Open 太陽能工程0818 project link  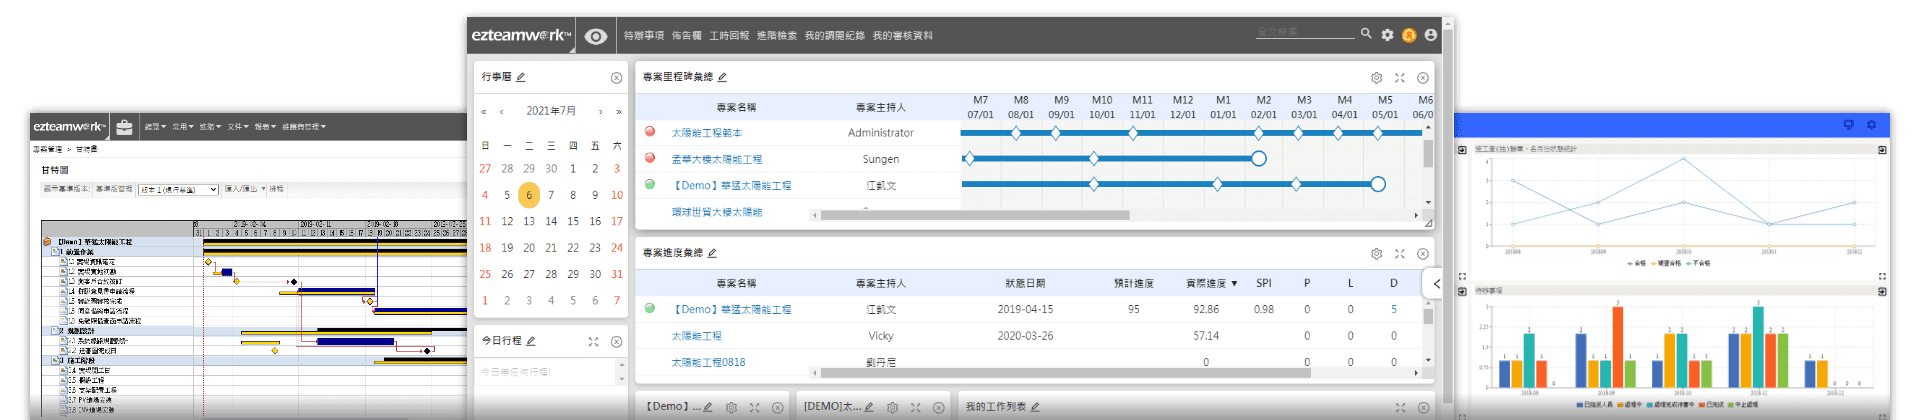click(x=708, y=362)
